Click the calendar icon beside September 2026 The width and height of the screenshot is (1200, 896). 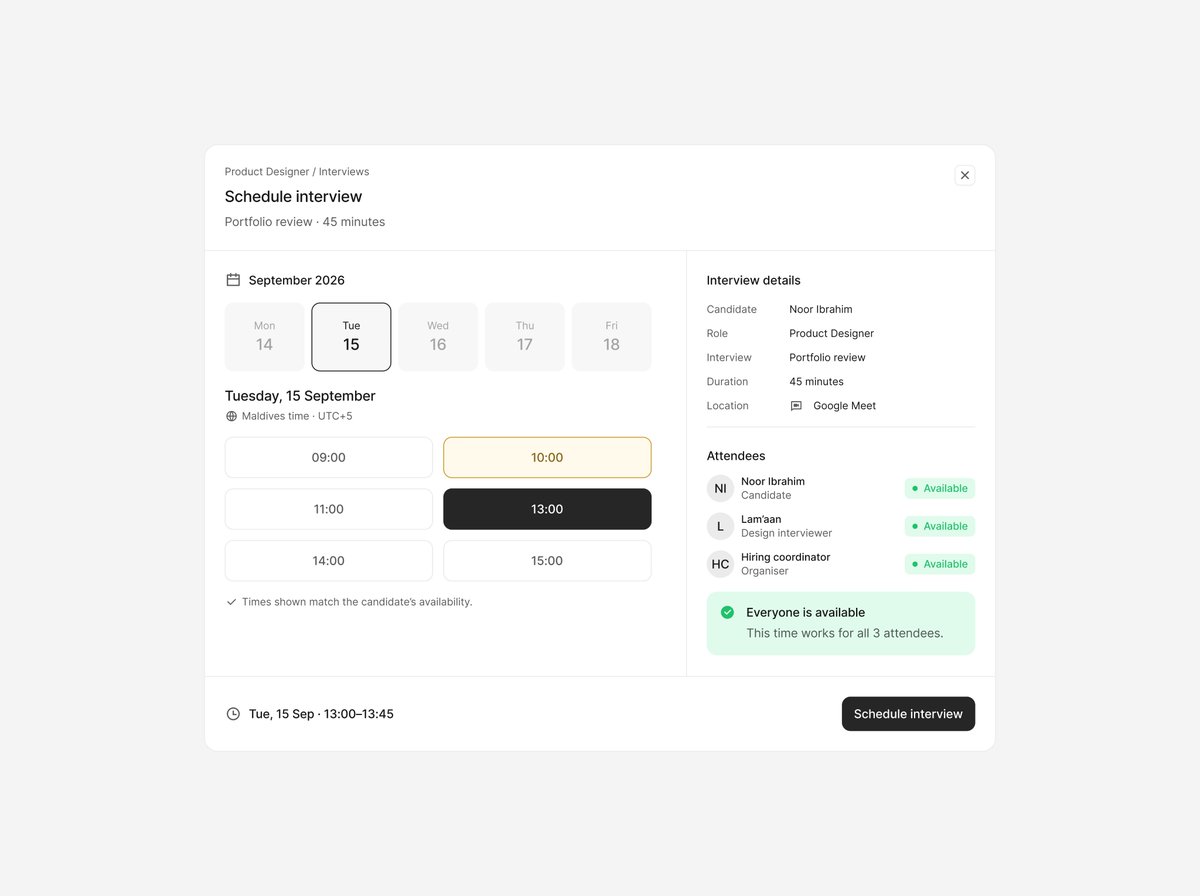[233, 280]
